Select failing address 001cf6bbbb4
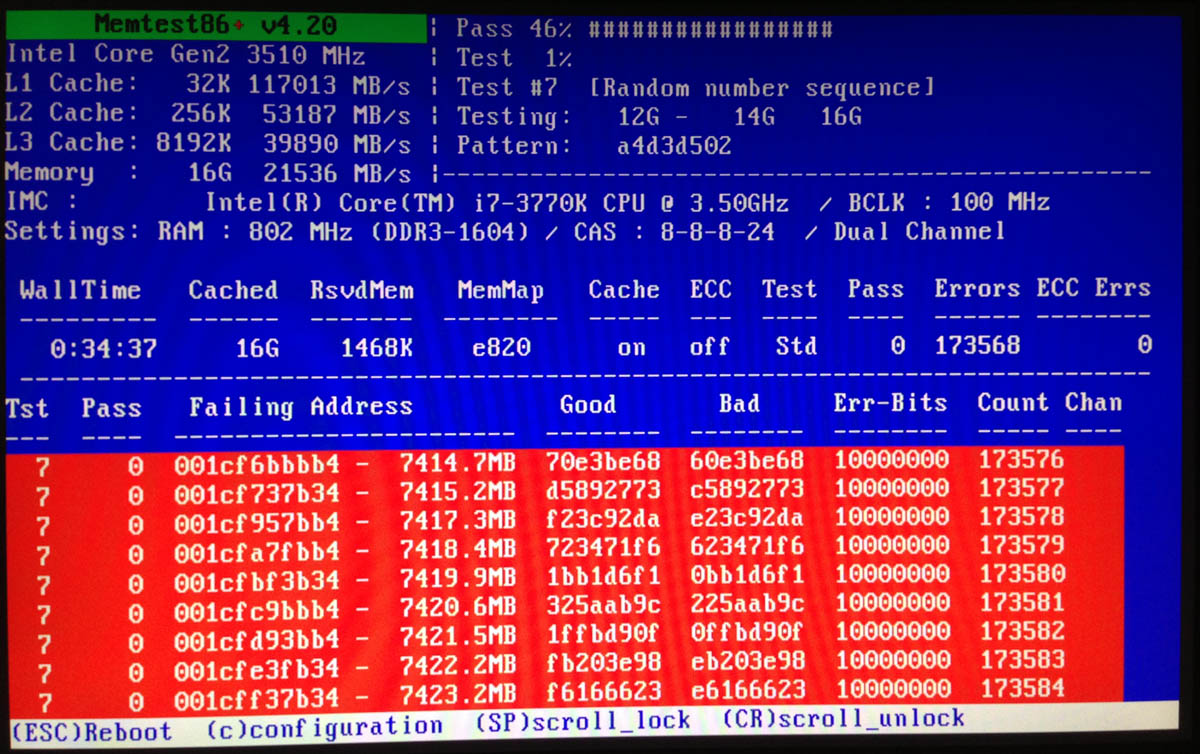1200x754 pixels. pyautogui.click(x=257, y=465)
